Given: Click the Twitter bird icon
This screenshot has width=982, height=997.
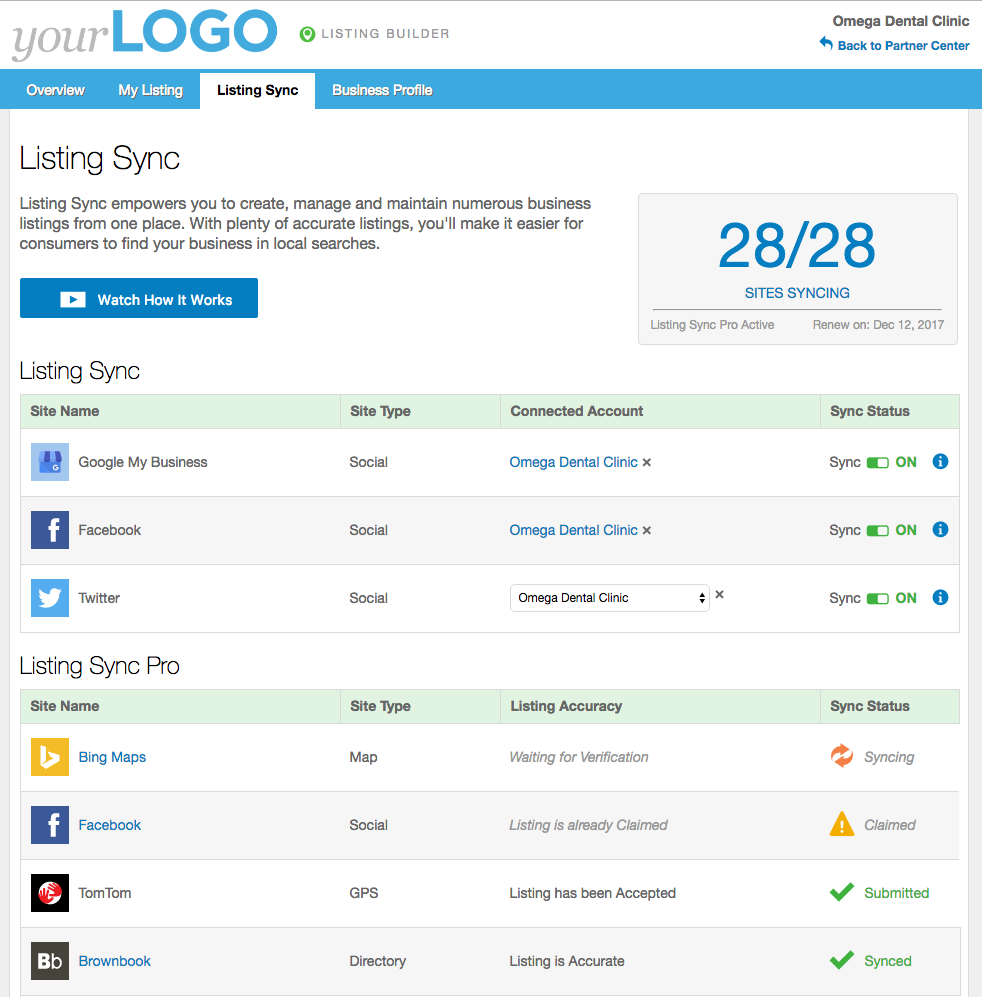Looking at the screenshot, I should click(50, 598).
